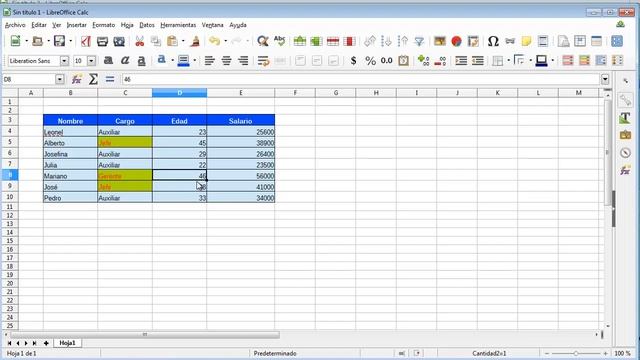Image resolution: width=640 pixels, height=360 pixels.
Task: Click the equals Function icon
Action: 110,79
